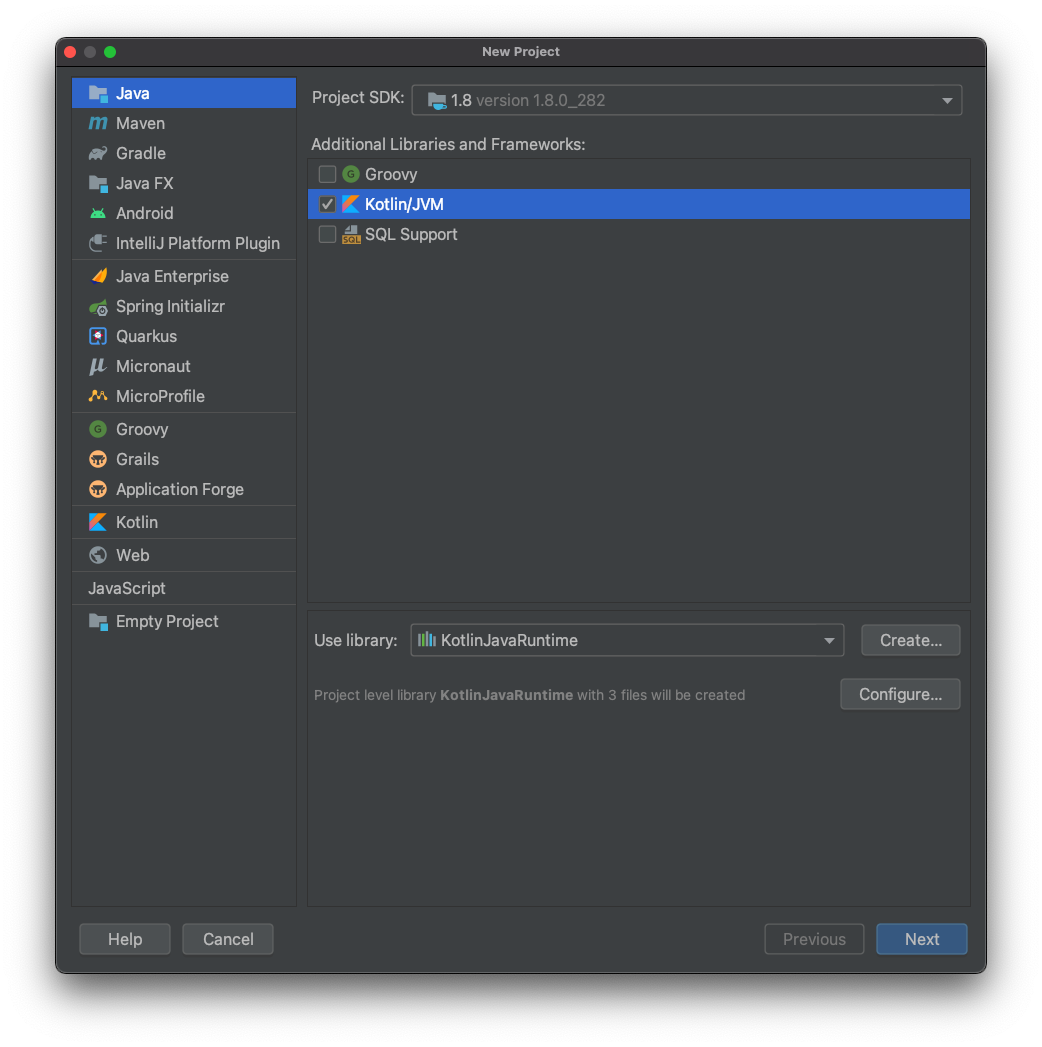Screen dimensions: 1042x1047
Task: Click the Groovy icon in the frameworks list
Action: 350,174
